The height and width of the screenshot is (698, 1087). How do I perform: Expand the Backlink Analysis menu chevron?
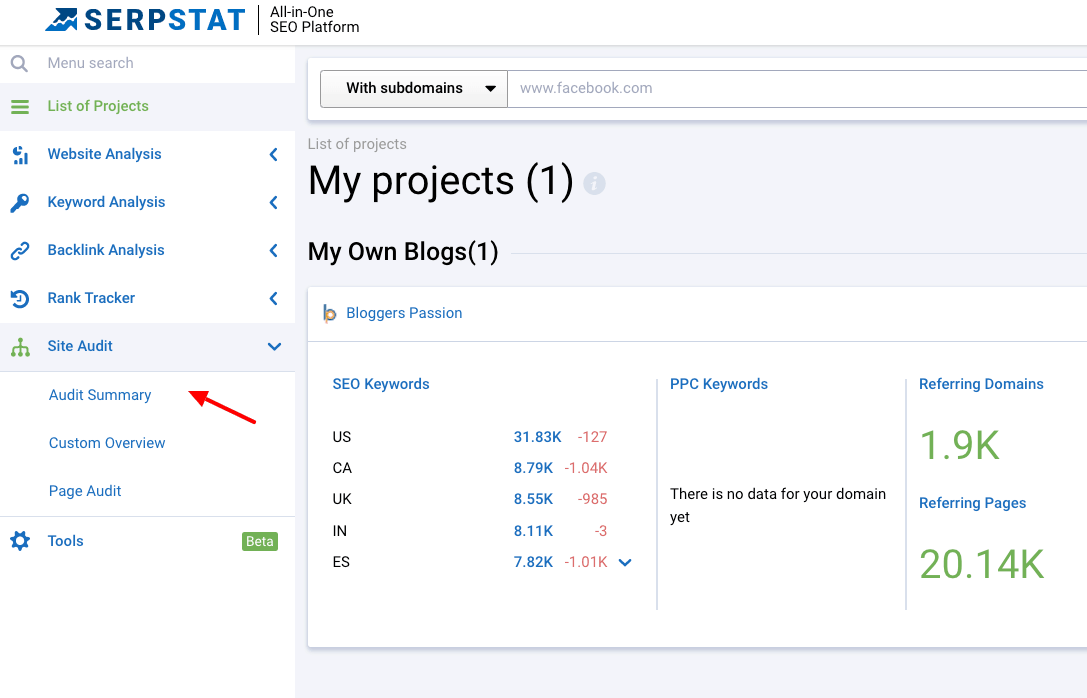tap(274, 250)
